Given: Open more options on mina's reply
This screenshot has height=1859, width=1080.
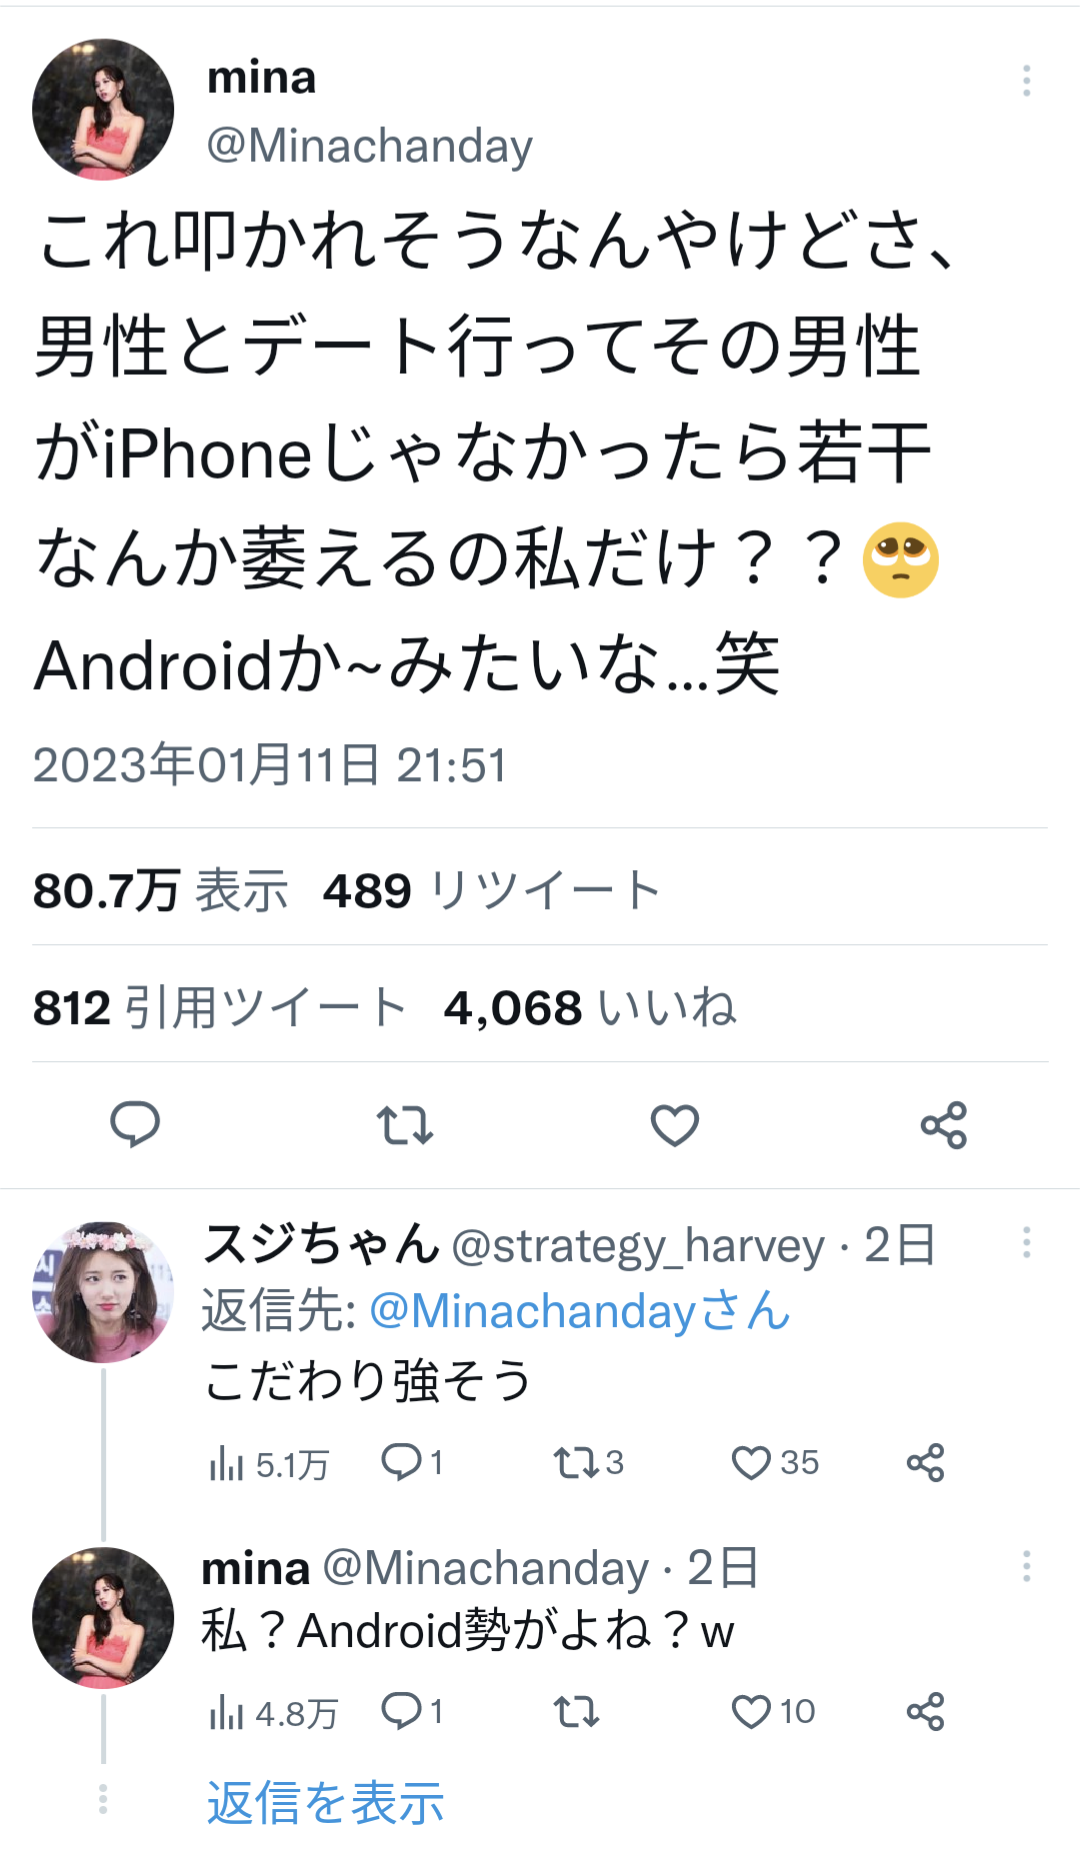Looking at the screenshot, I should coord(1026,1566).
